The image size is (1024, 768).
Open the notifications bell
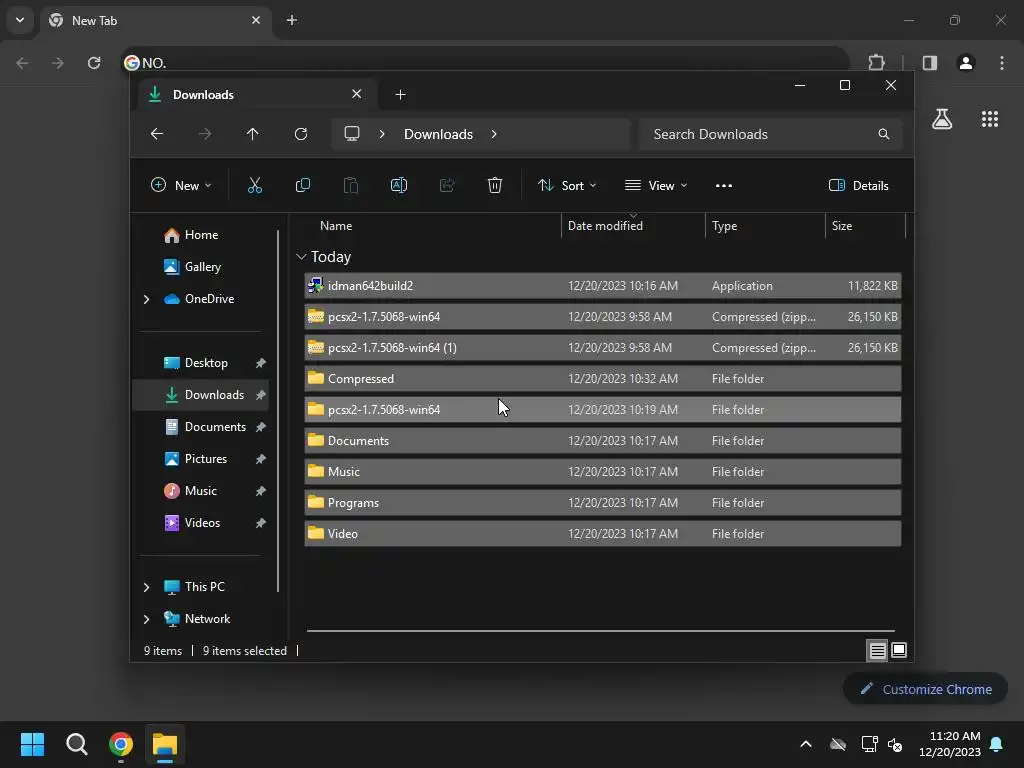(x=997, y=744)
